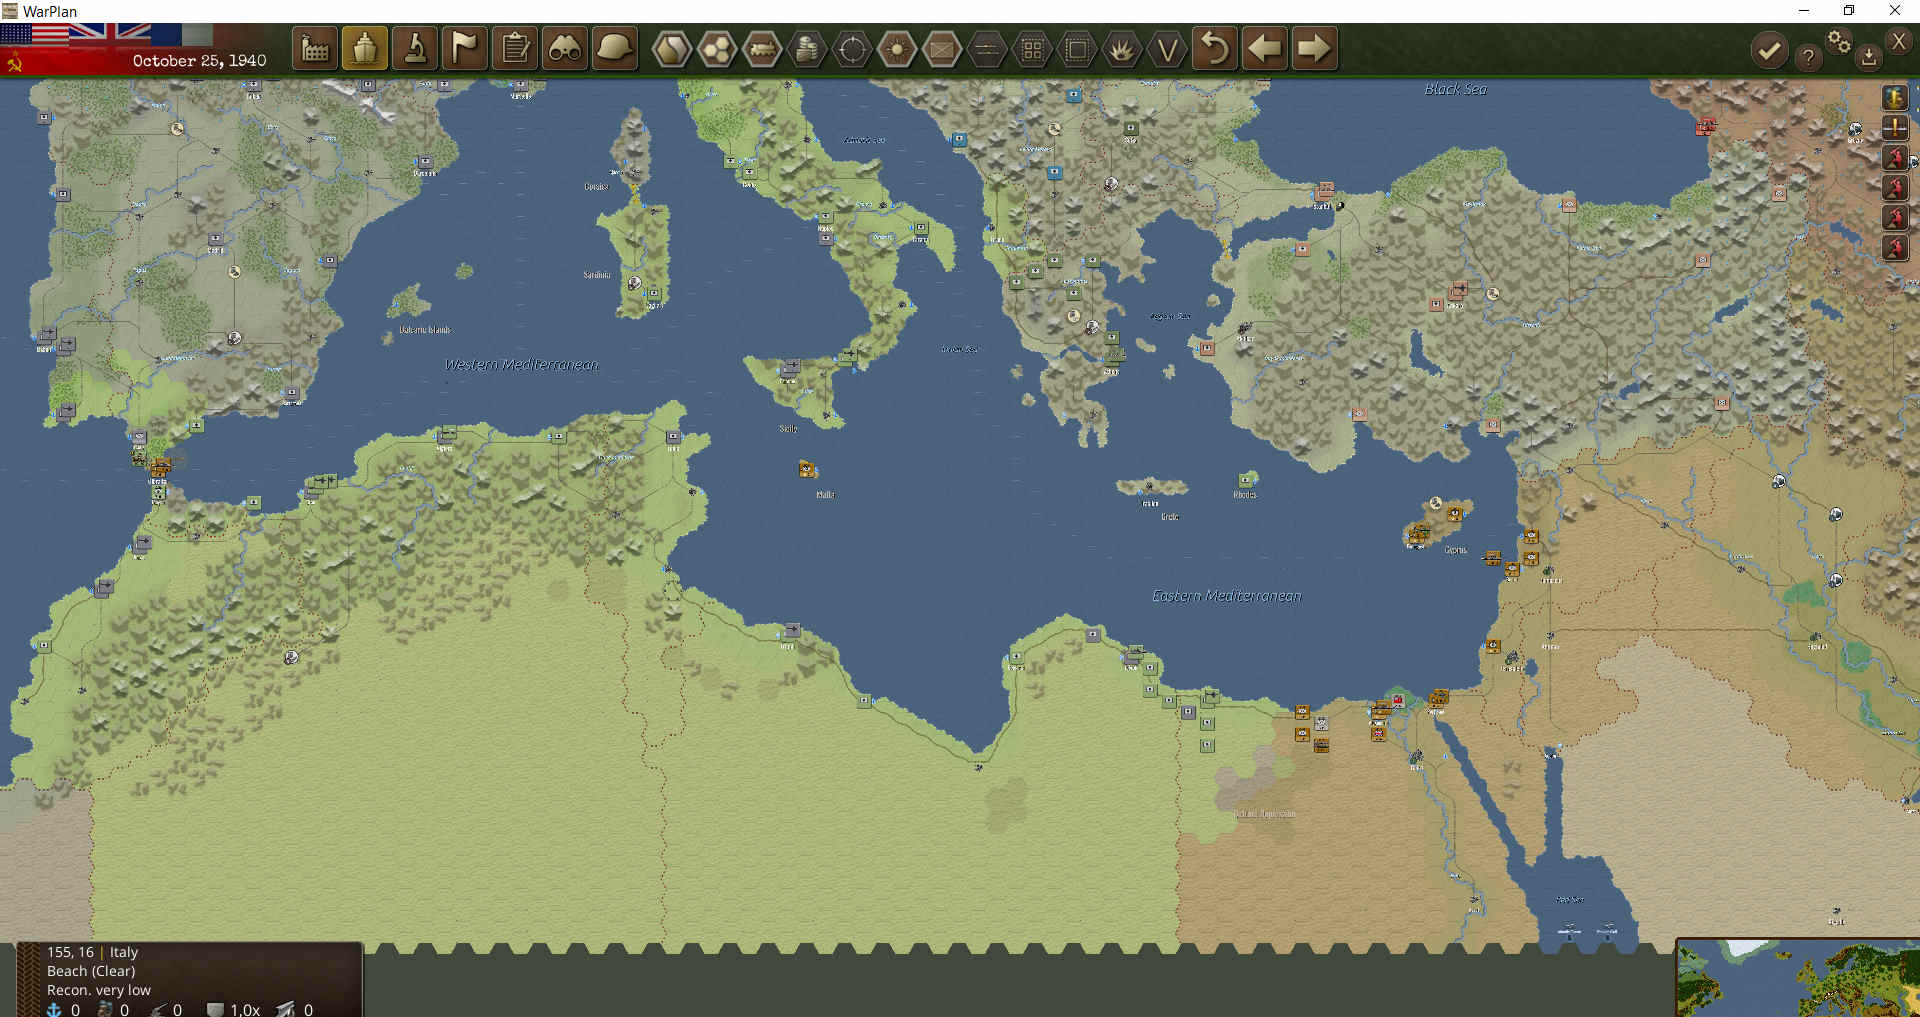The width and height of the screenshot is (1920, 1017).
Task: Click the 'Eastern Mediterranean' sea label
Action: click(1227, 596)
